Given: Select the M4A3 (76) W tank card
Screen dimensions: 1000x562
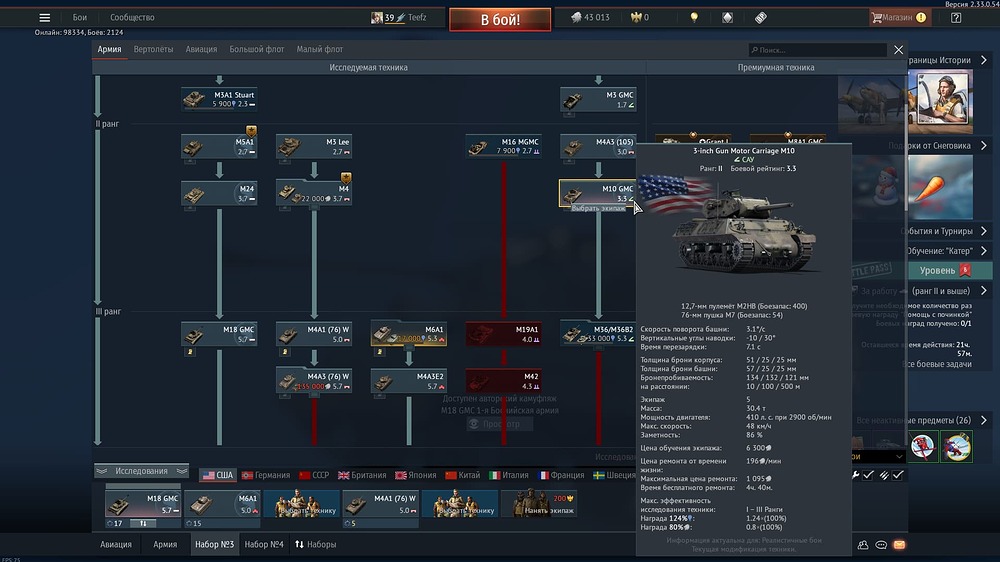Looking at the screenshot, I should point(313,381).
